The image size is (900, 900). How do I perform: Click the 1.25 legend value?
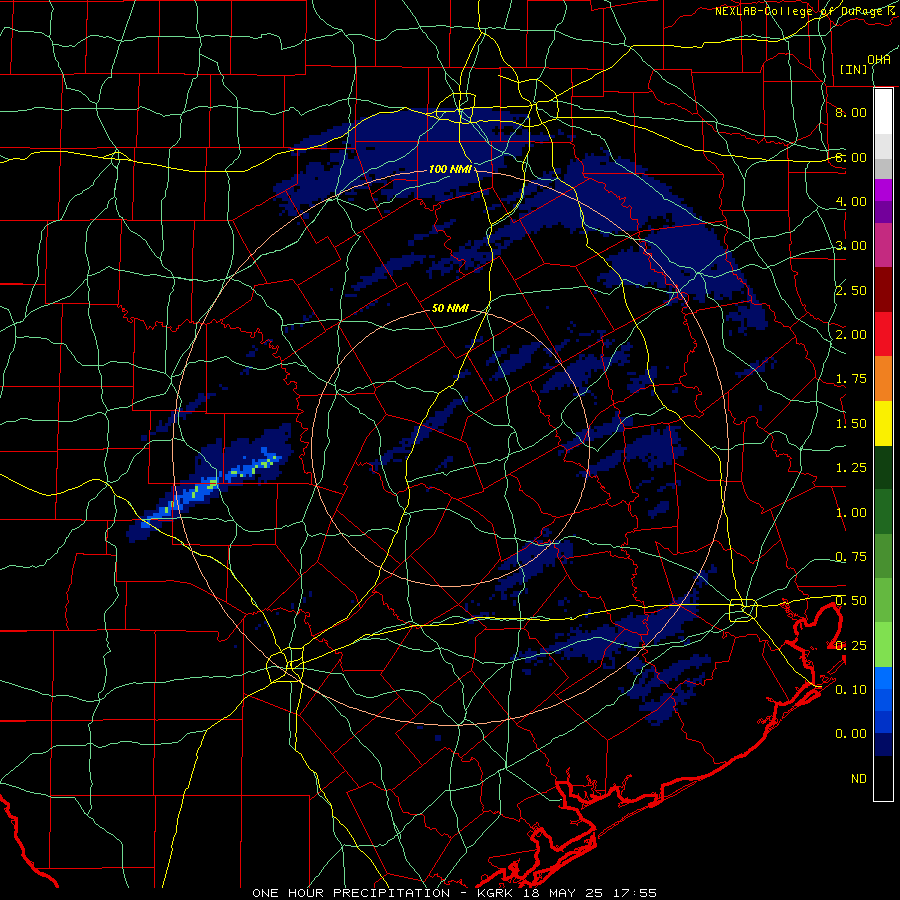tap(851, 468)
